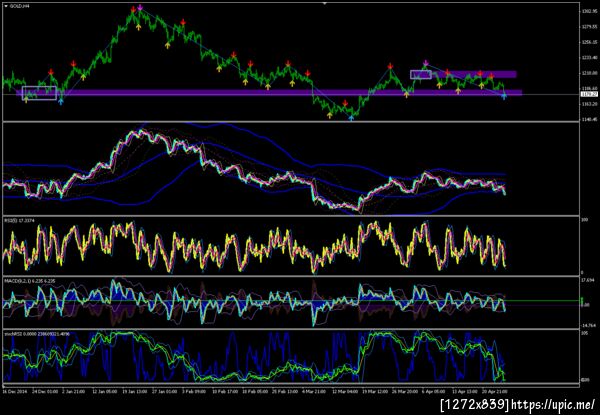Select the cyan arrow at the chart's last bar
This screenshot has height=415, width=600.
[x=504, y=96]
